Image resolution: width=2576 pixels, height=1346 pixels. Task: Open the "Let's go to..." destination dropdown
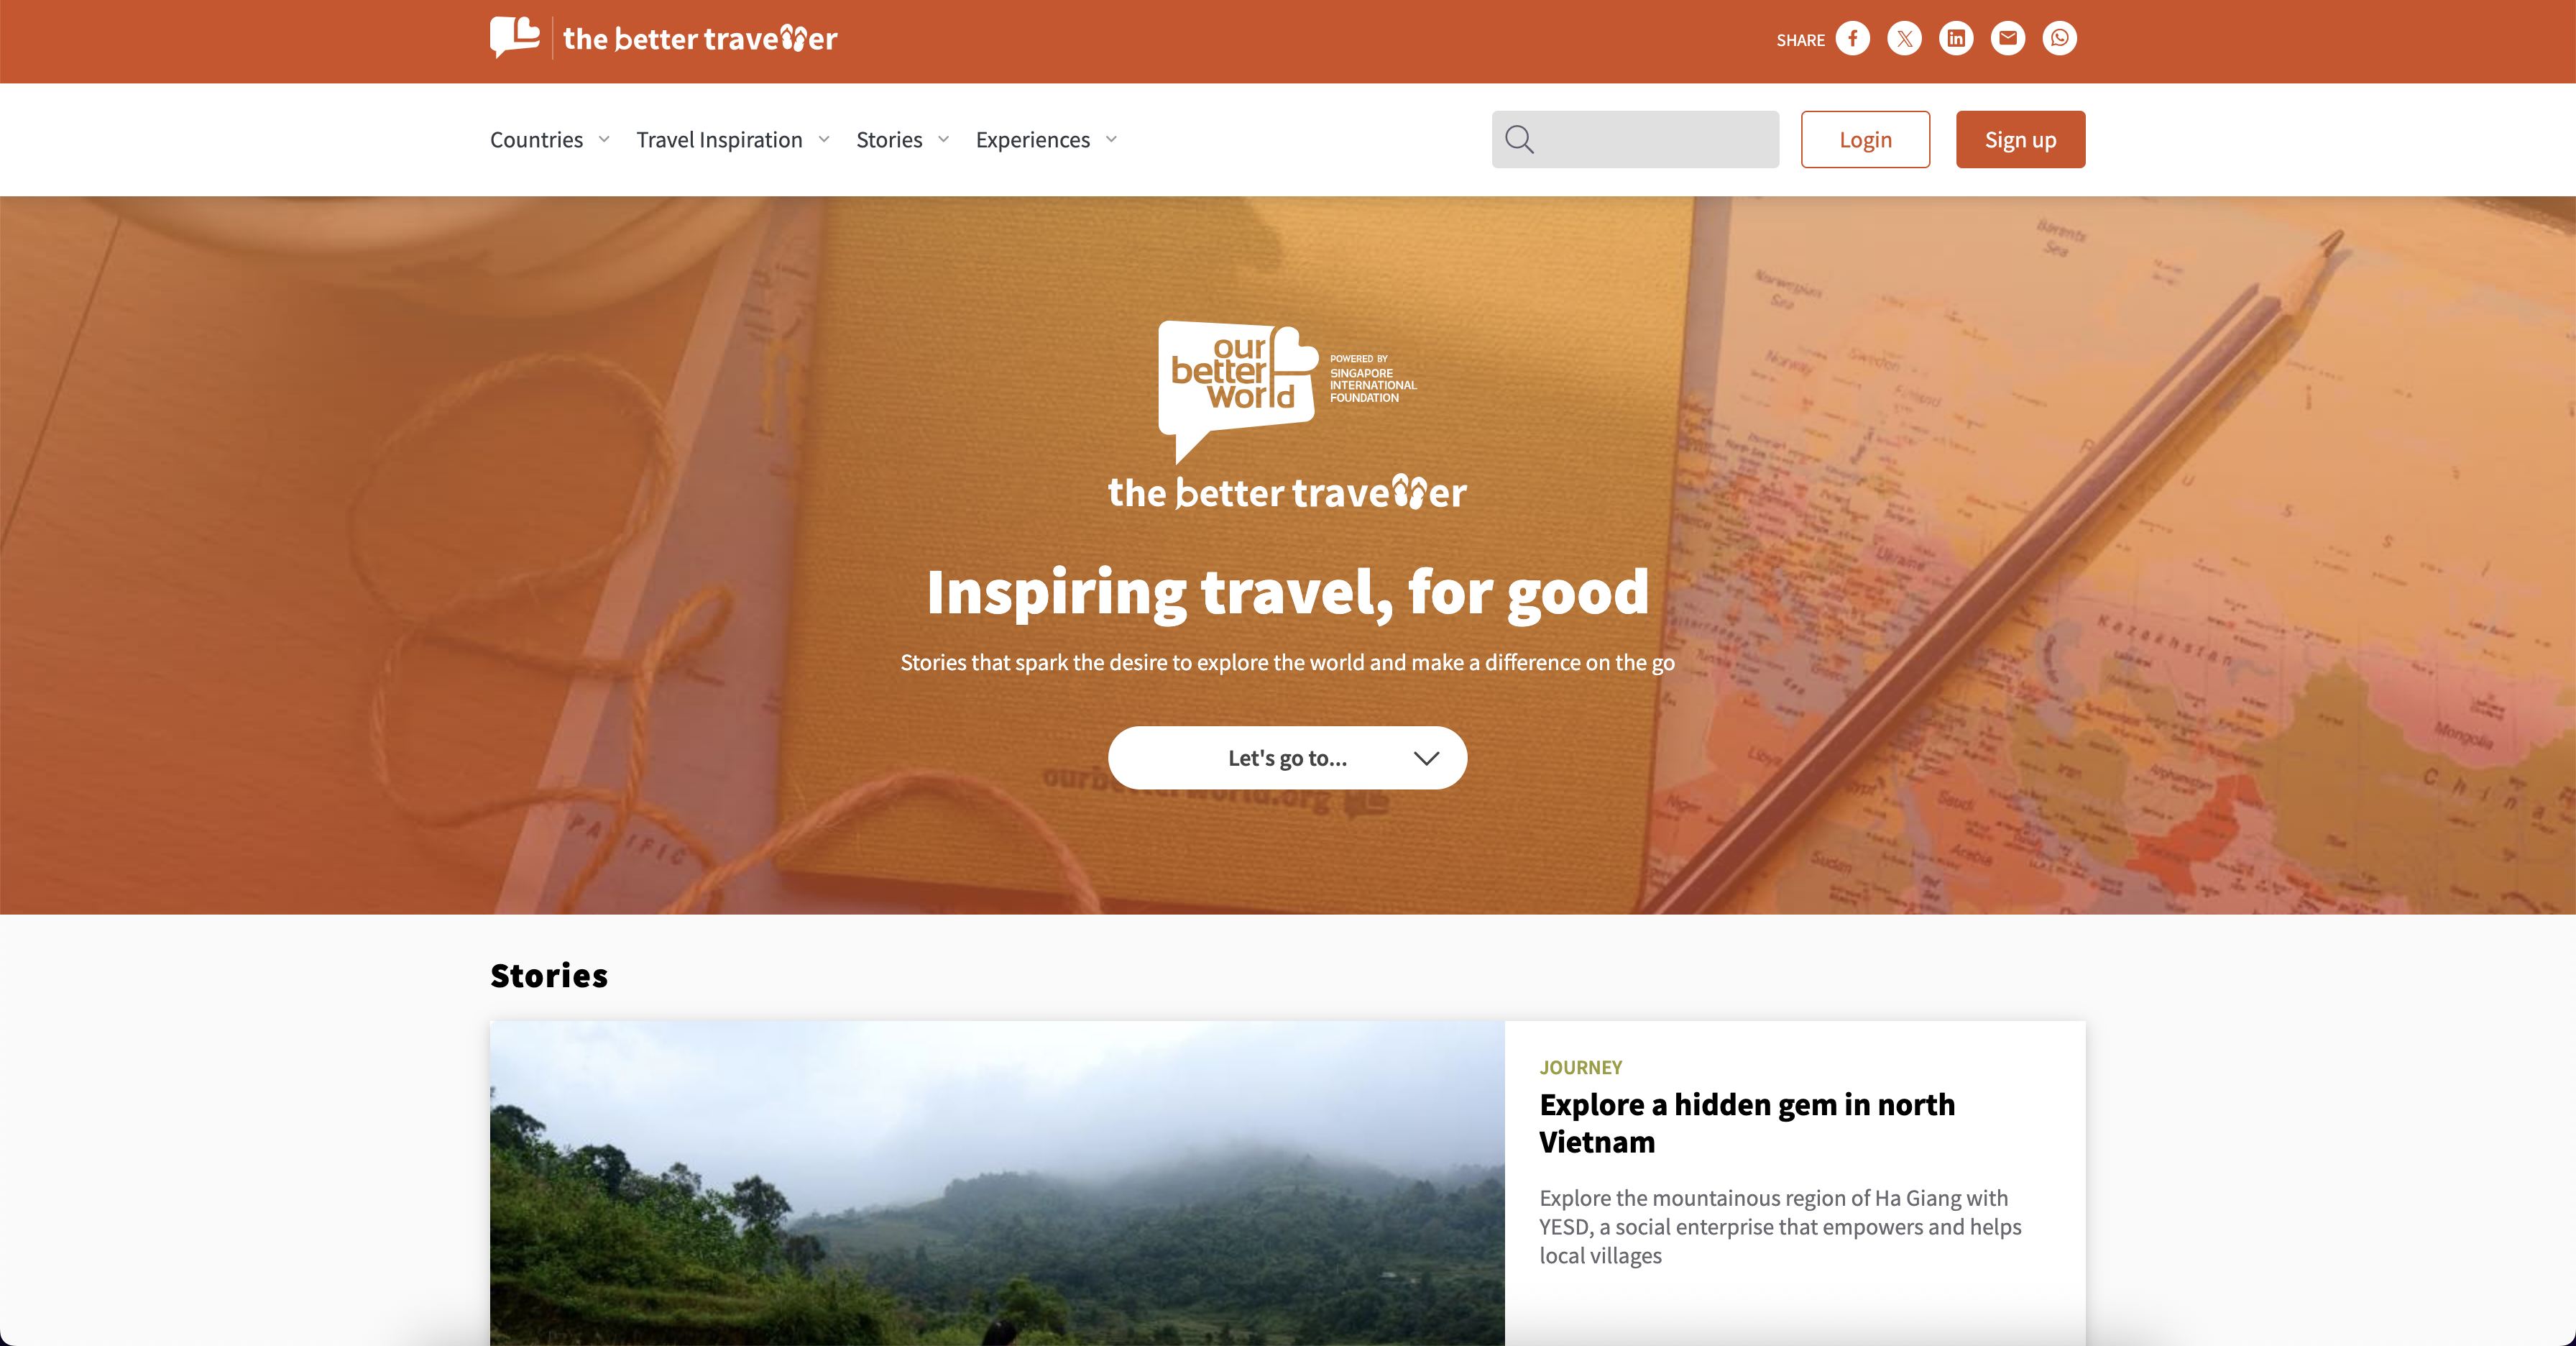click(x=1287, y=758)
